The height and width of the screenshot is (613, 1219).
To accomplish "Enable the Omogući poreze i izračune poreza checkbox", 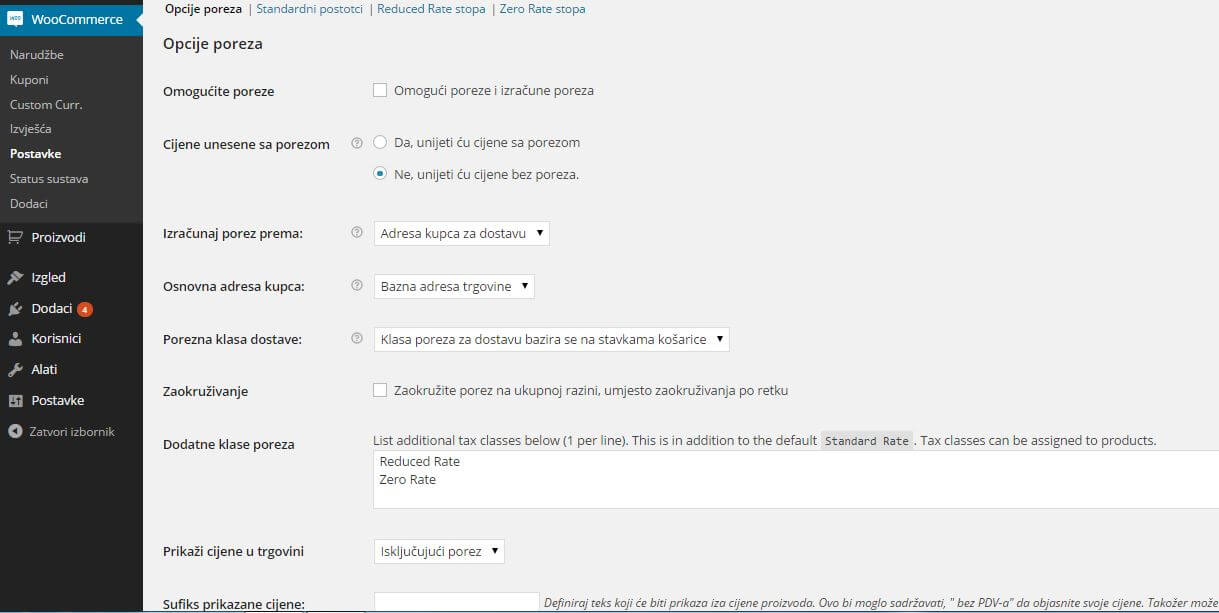I will pos(380,90).
